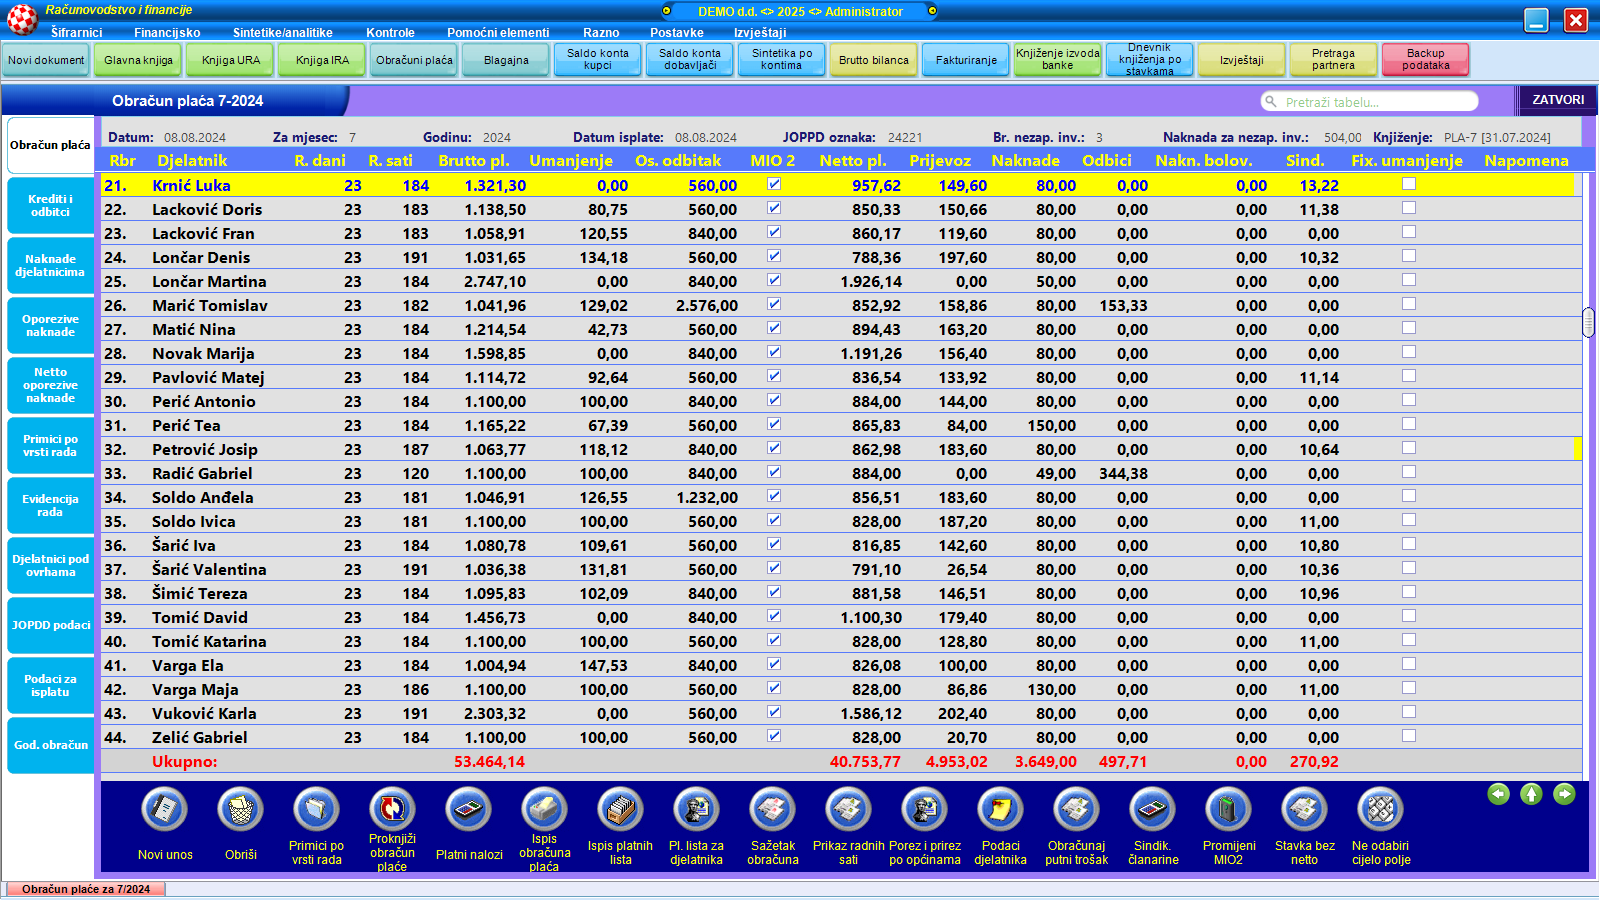
Task: Select the JOPDD podaci side tab
Action: [x=50, y=625]
